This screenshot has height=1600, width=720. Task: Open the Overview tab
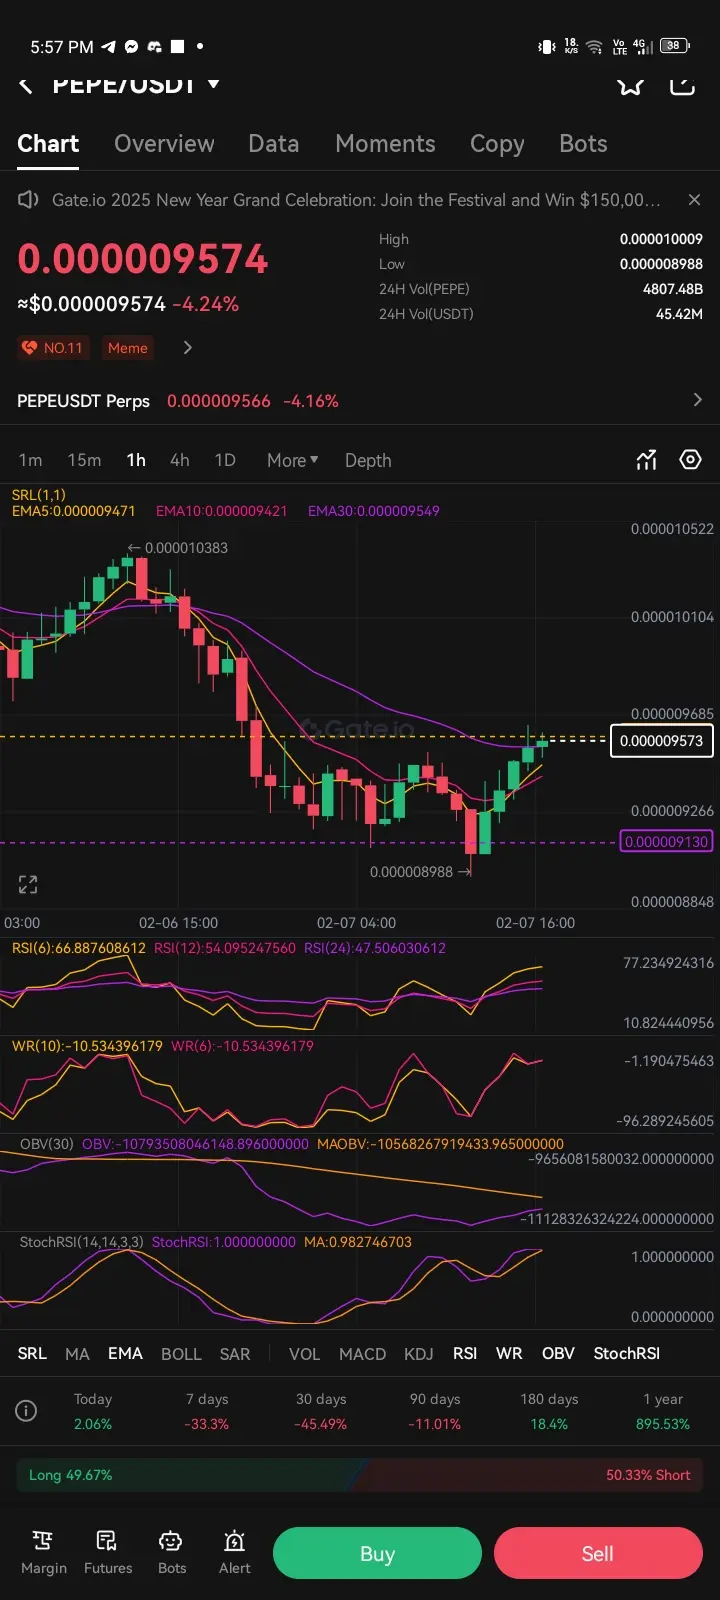click(x=164, y=144)
